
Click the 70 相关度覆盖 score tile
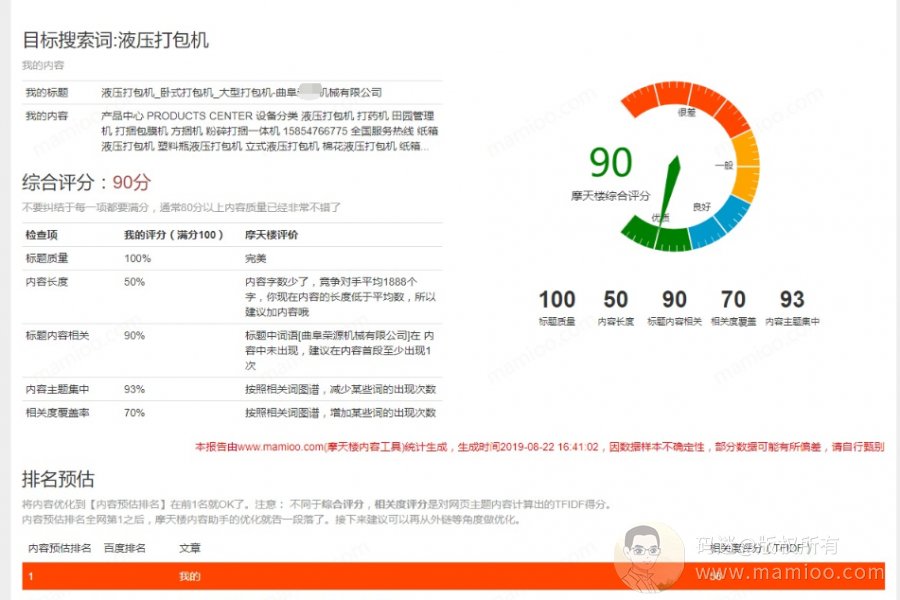[733, 306]
